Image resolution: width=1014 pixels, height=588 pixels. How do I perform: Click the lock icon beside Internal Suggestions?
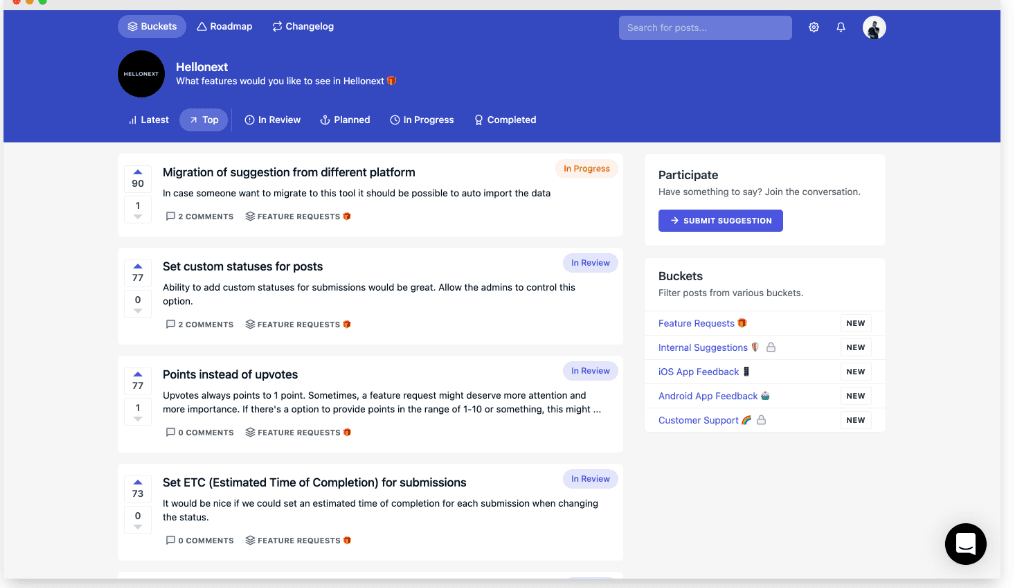[771, 347]
